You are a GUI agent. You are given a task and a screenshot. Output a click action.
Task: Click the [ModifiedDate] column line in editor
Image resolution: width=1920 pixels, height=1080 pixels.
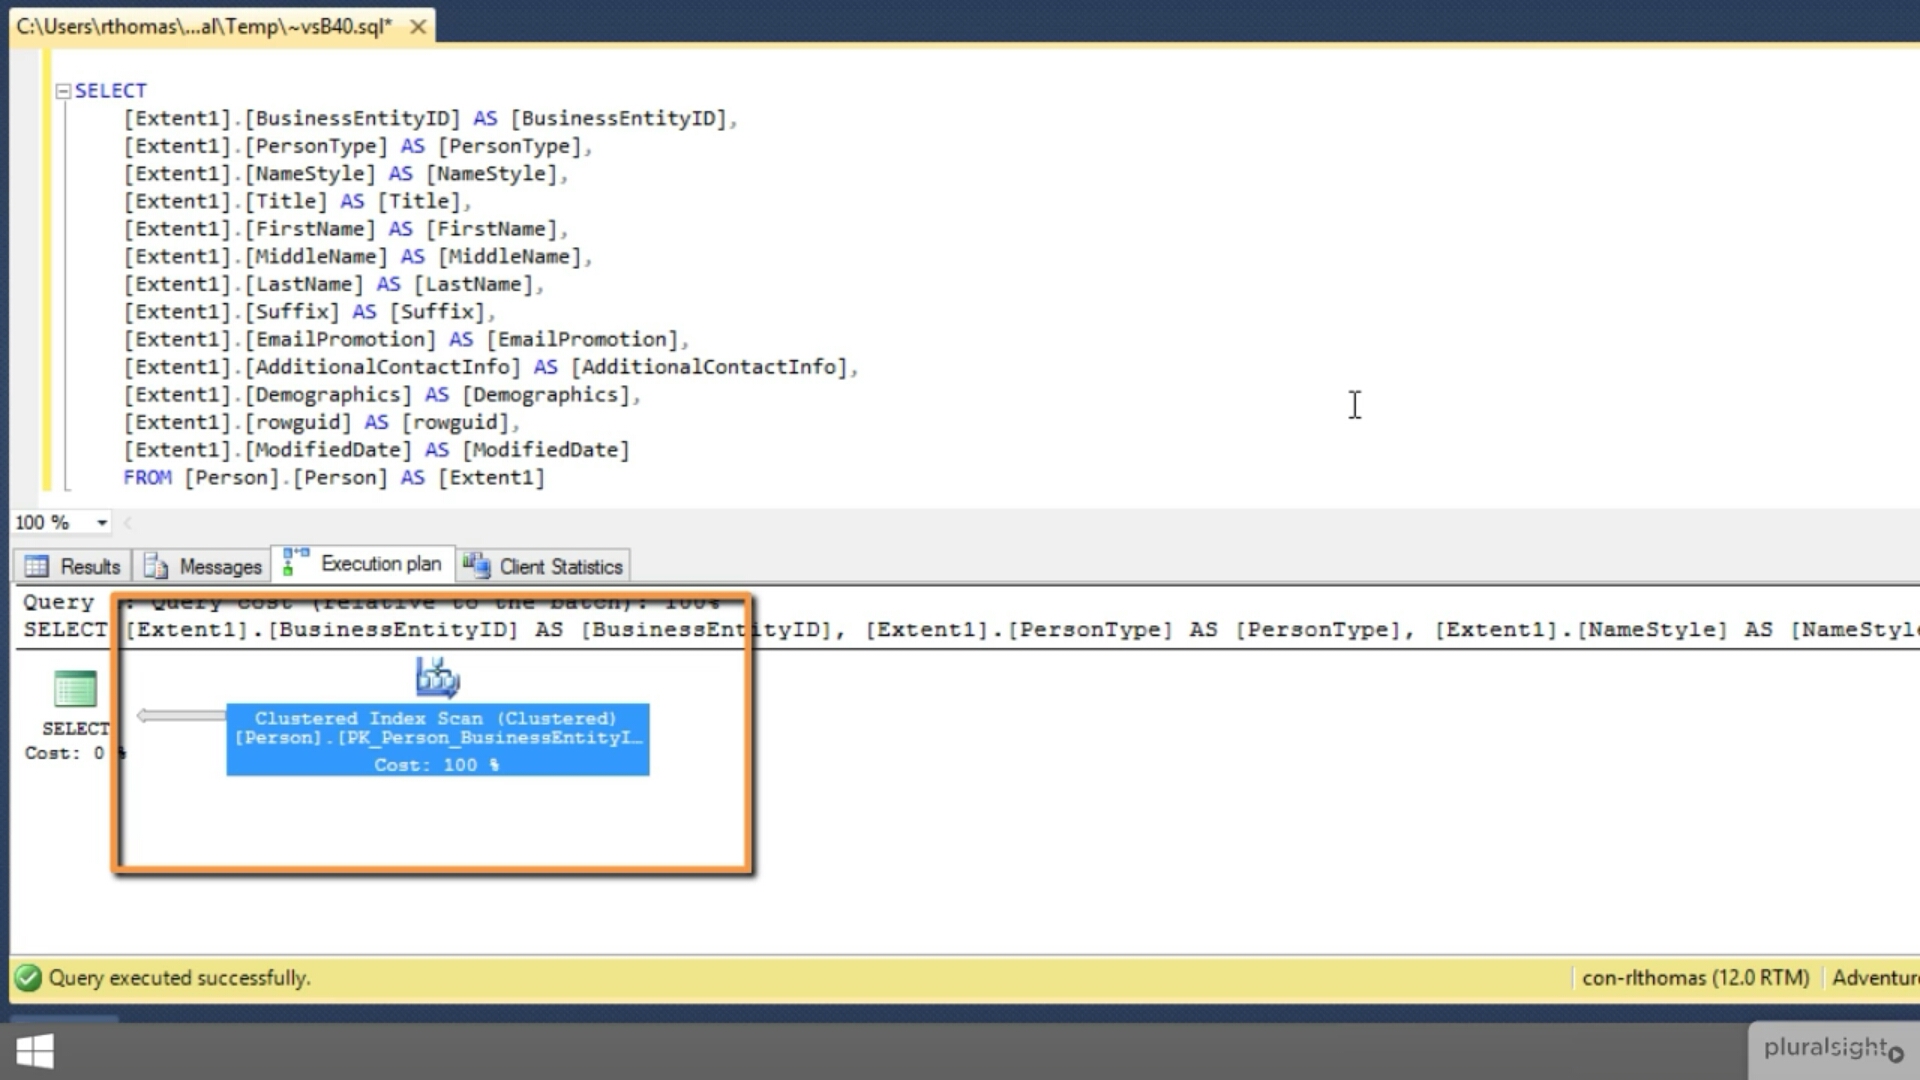(377, 450)
